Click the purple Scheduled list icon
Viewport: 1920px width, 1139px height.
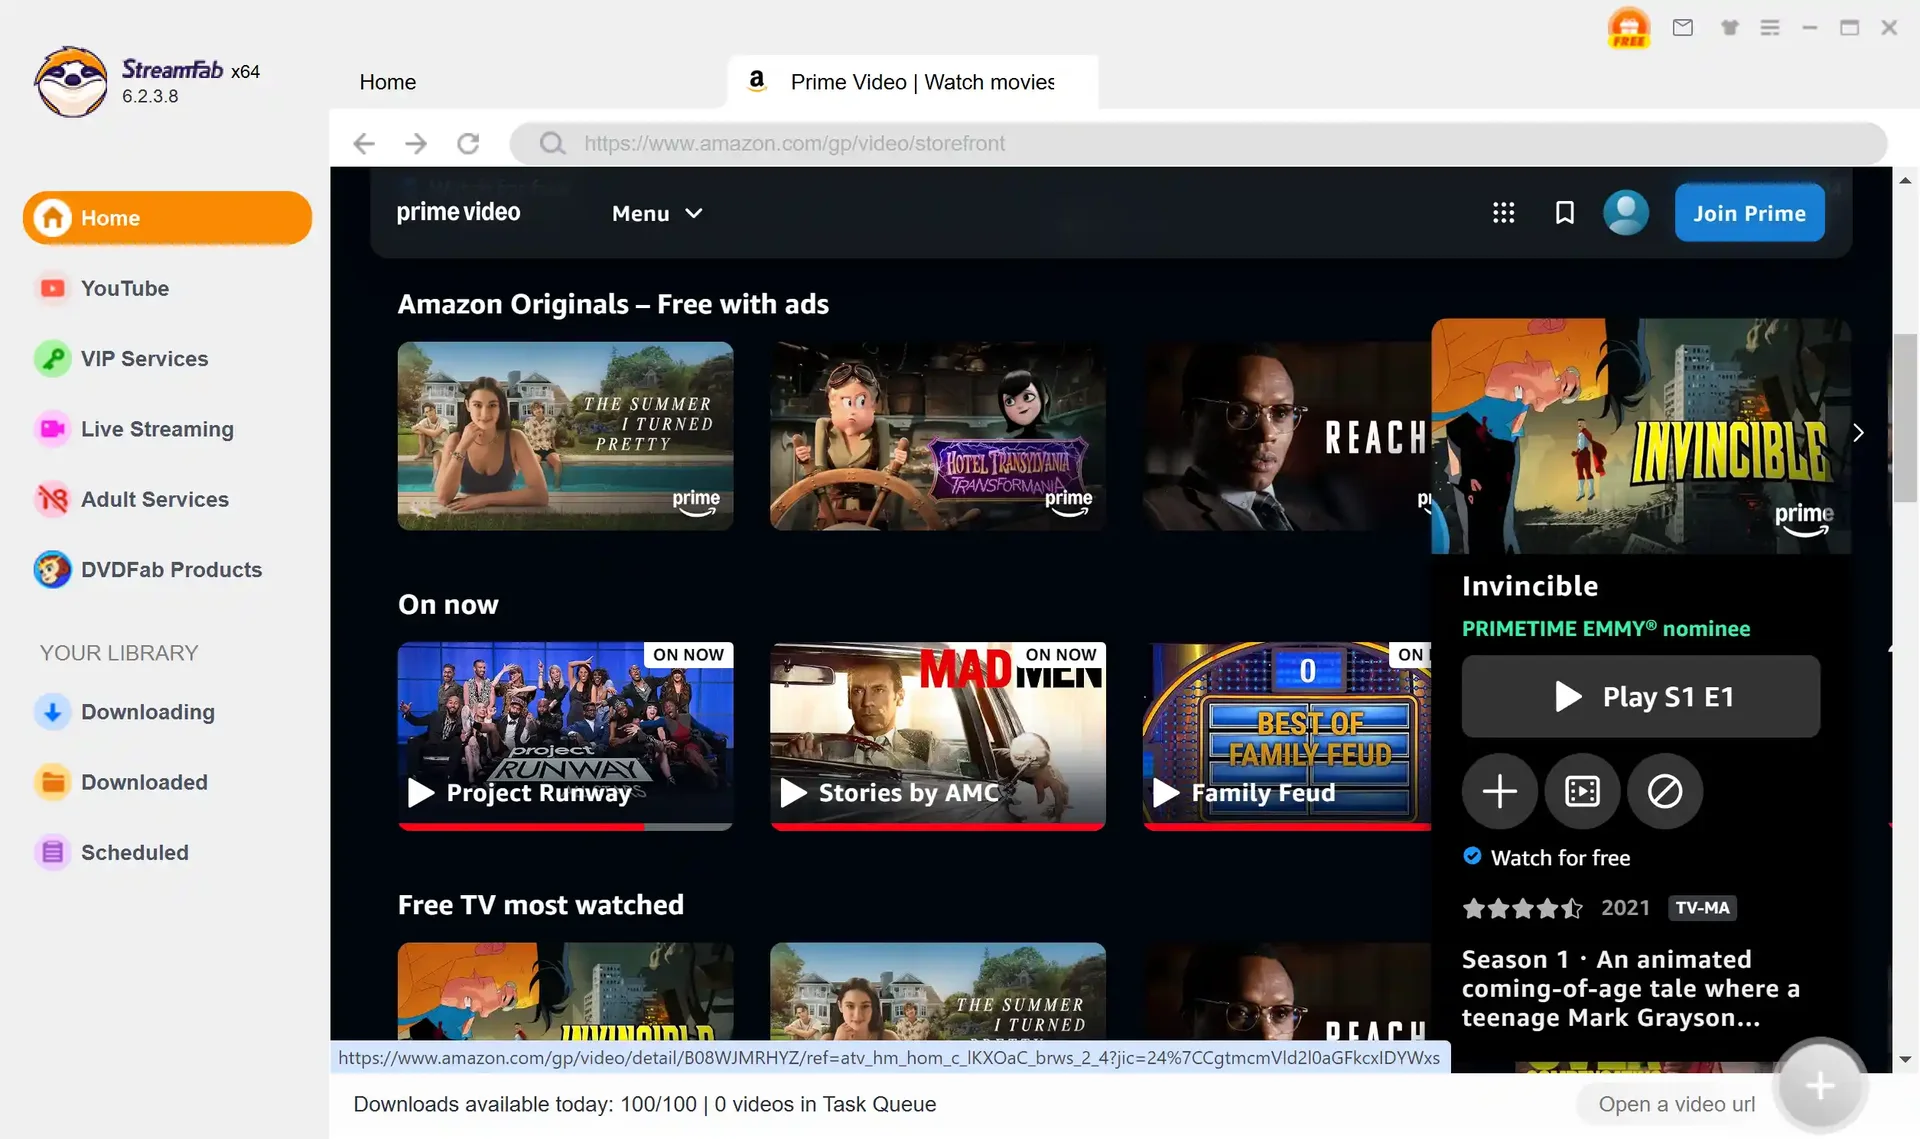pyautogui.click(x=52, y=853)
